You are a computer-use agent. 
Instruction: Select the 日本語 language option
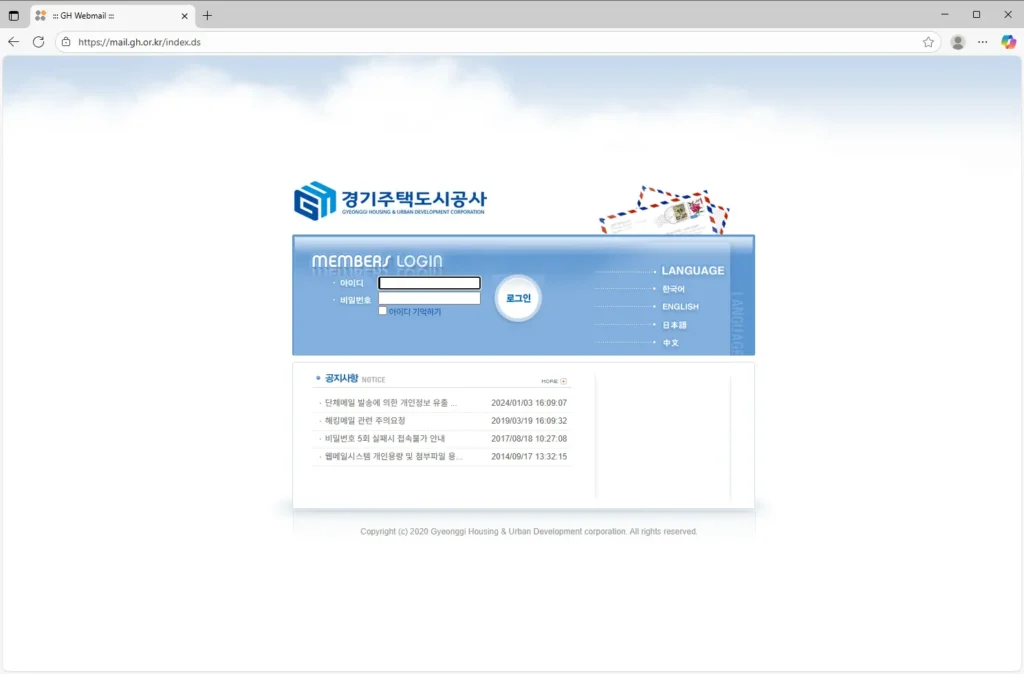pos(676,324)
